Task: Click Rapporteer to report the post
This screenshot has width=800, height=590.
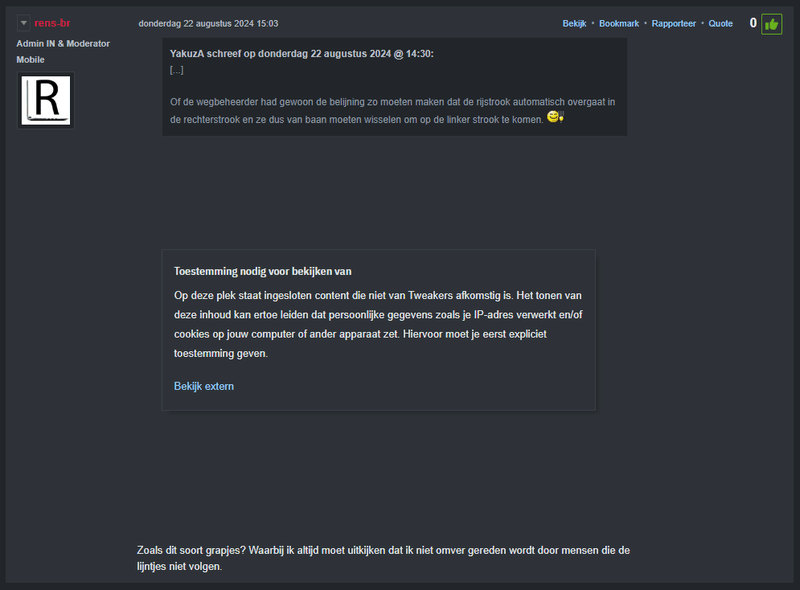Action: pyautogui.click(x=674, y=23)
